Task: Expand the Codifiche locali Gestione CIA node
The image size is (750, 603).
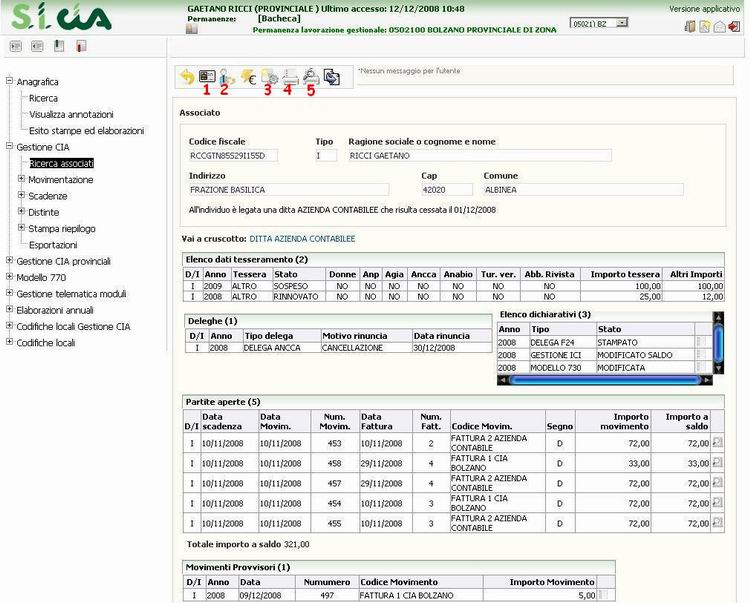Action: pos(9,325)
